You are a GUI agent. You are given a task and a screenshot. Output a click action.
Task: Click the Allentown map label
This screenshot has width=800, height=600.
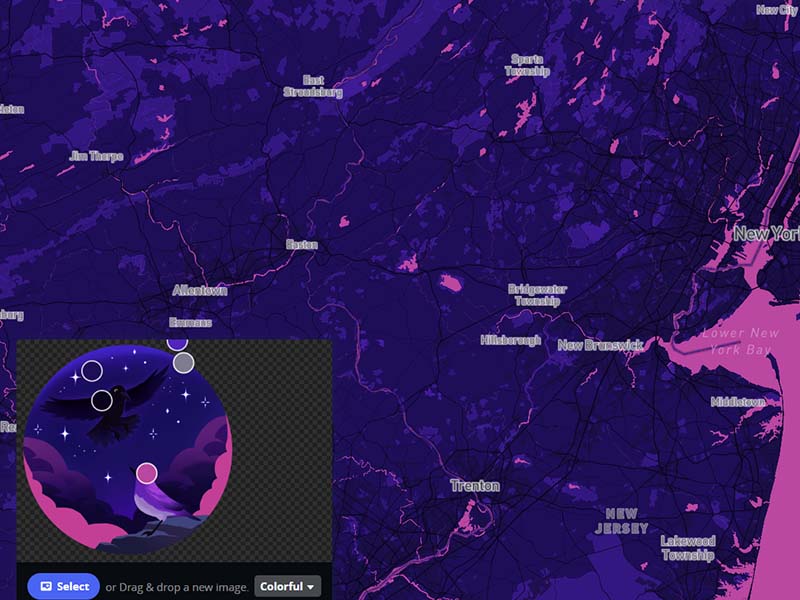201,289
